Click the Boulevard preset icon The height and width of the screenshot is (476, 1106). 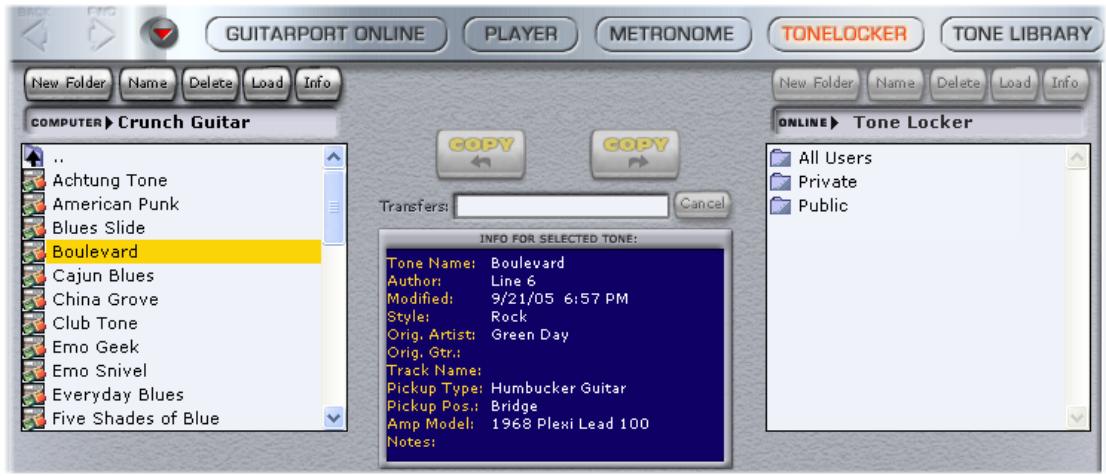(x=33, y=252)
